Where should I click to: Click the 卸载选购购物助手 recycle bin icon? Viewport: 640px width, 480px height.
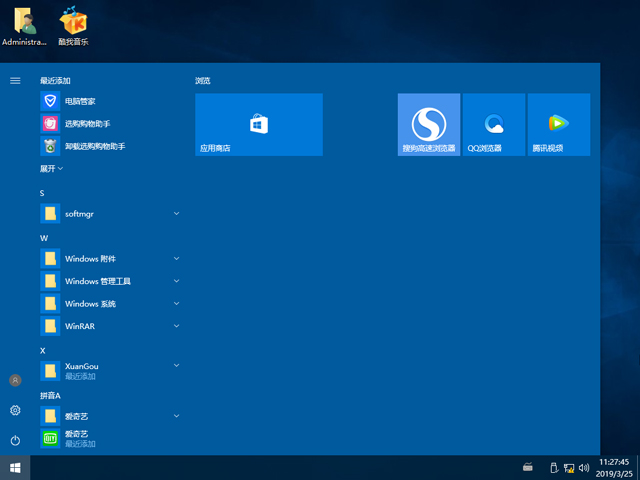click(x=50, y=146)
